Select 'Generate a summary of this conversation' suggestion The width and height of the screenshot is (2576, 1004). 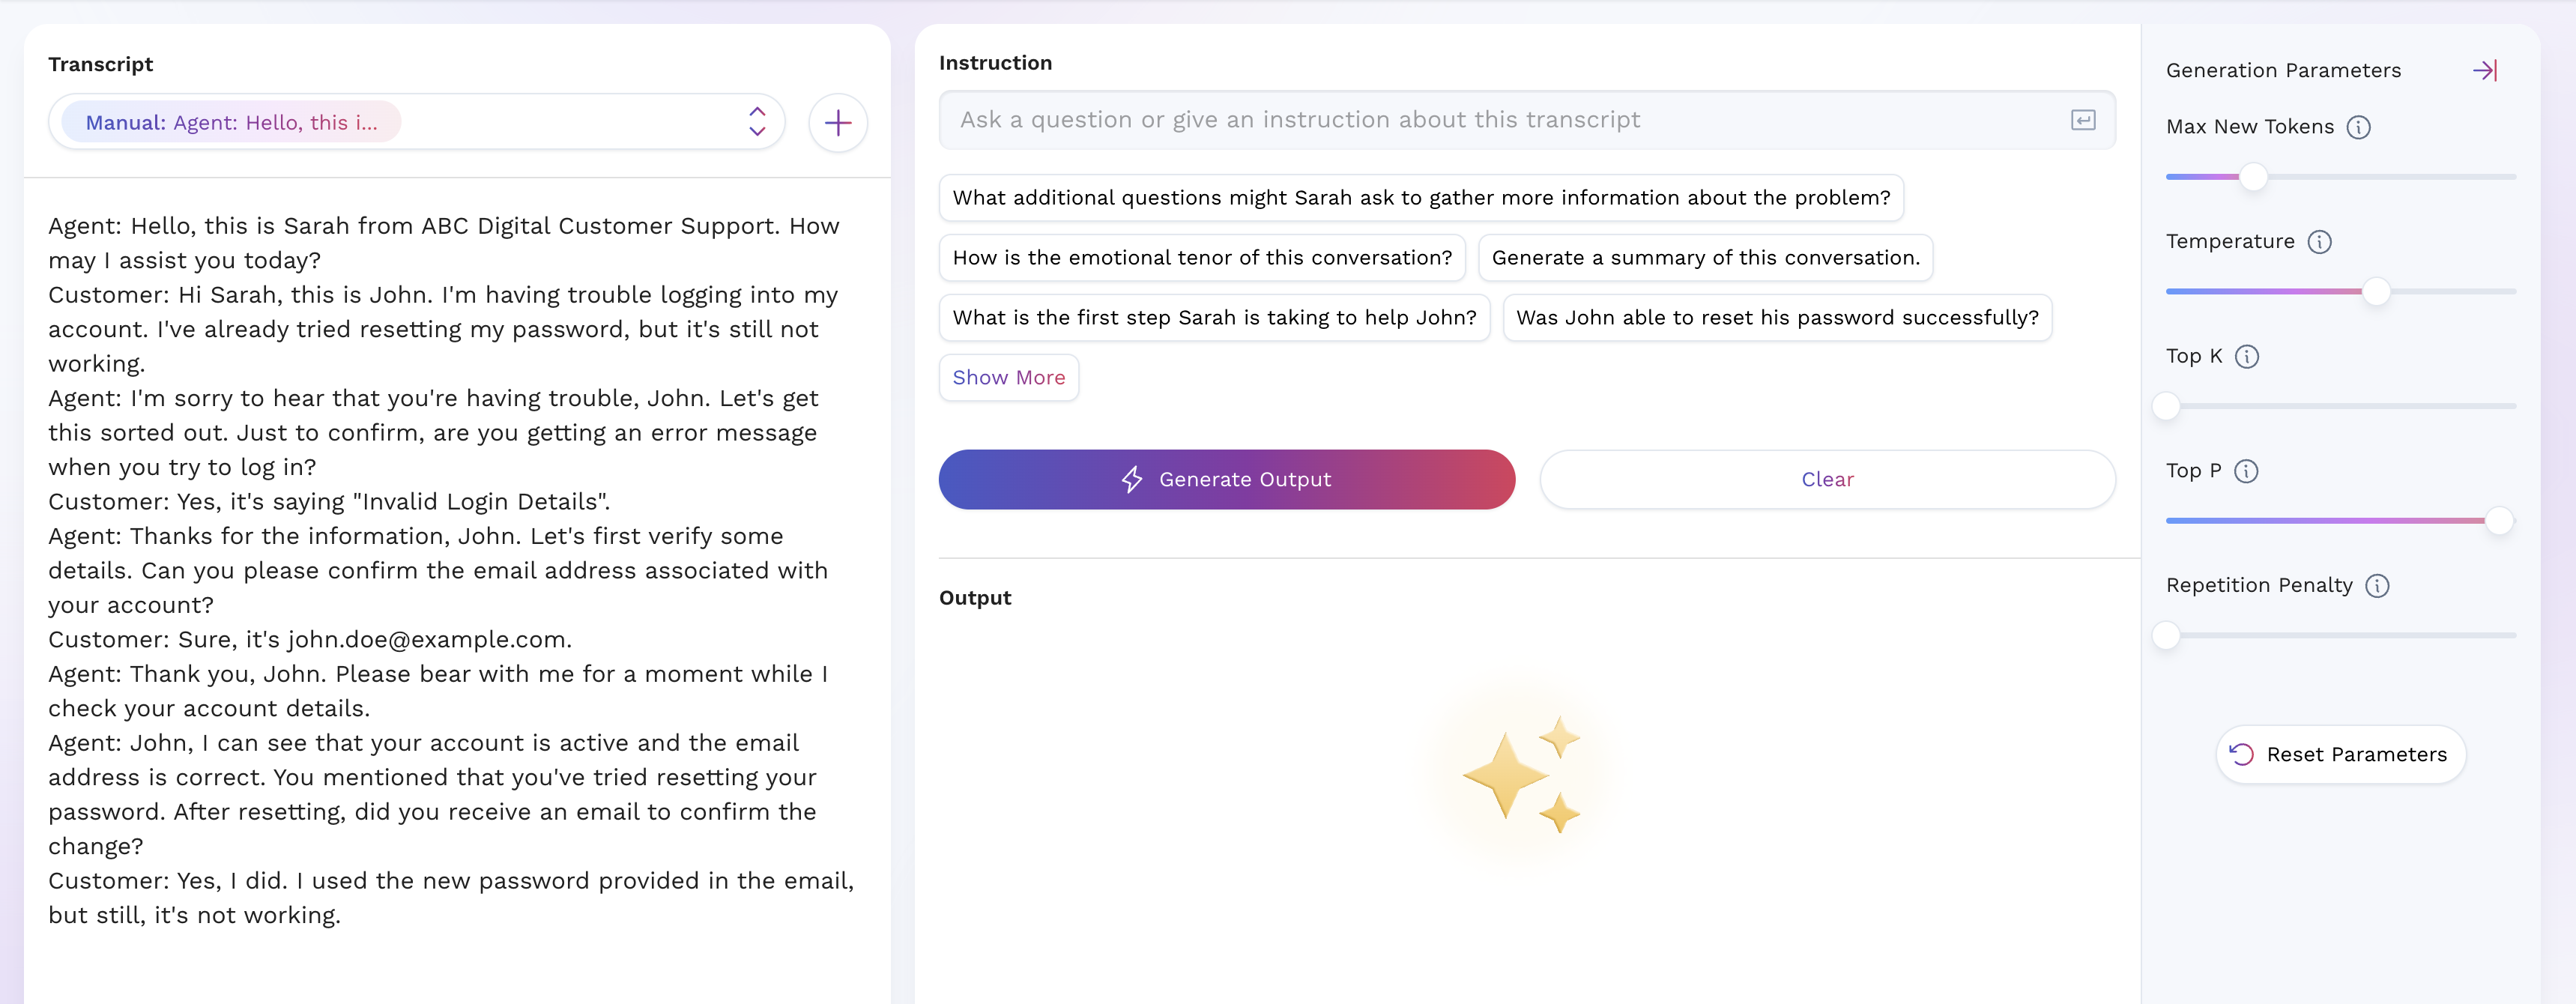1705,258
